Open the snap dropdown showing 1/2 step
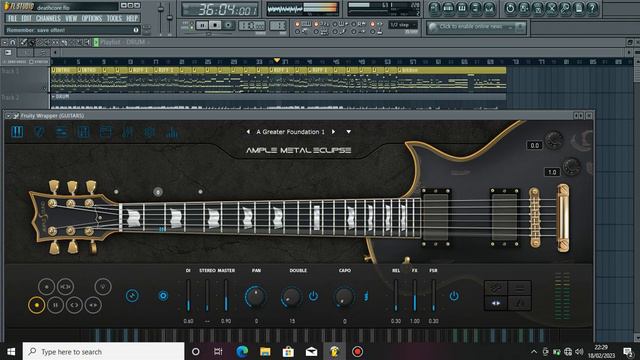The height and width of the screenshot is (360, 640). point(403,25)
